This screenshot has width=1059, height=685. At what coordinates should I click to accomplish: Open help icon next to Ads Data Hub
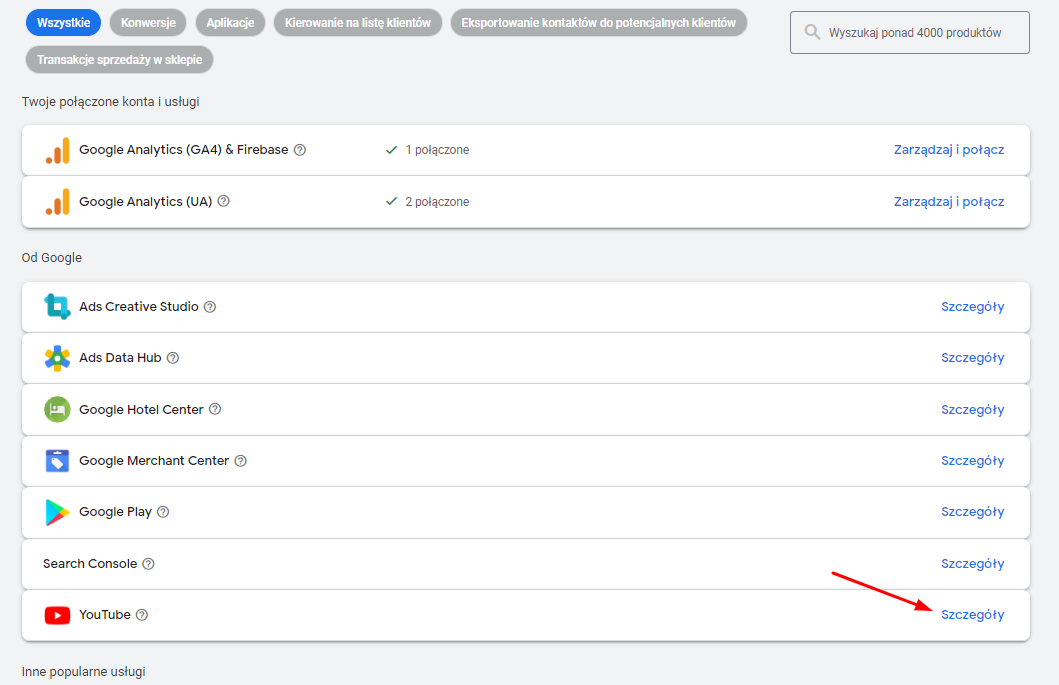coord(173,358)
